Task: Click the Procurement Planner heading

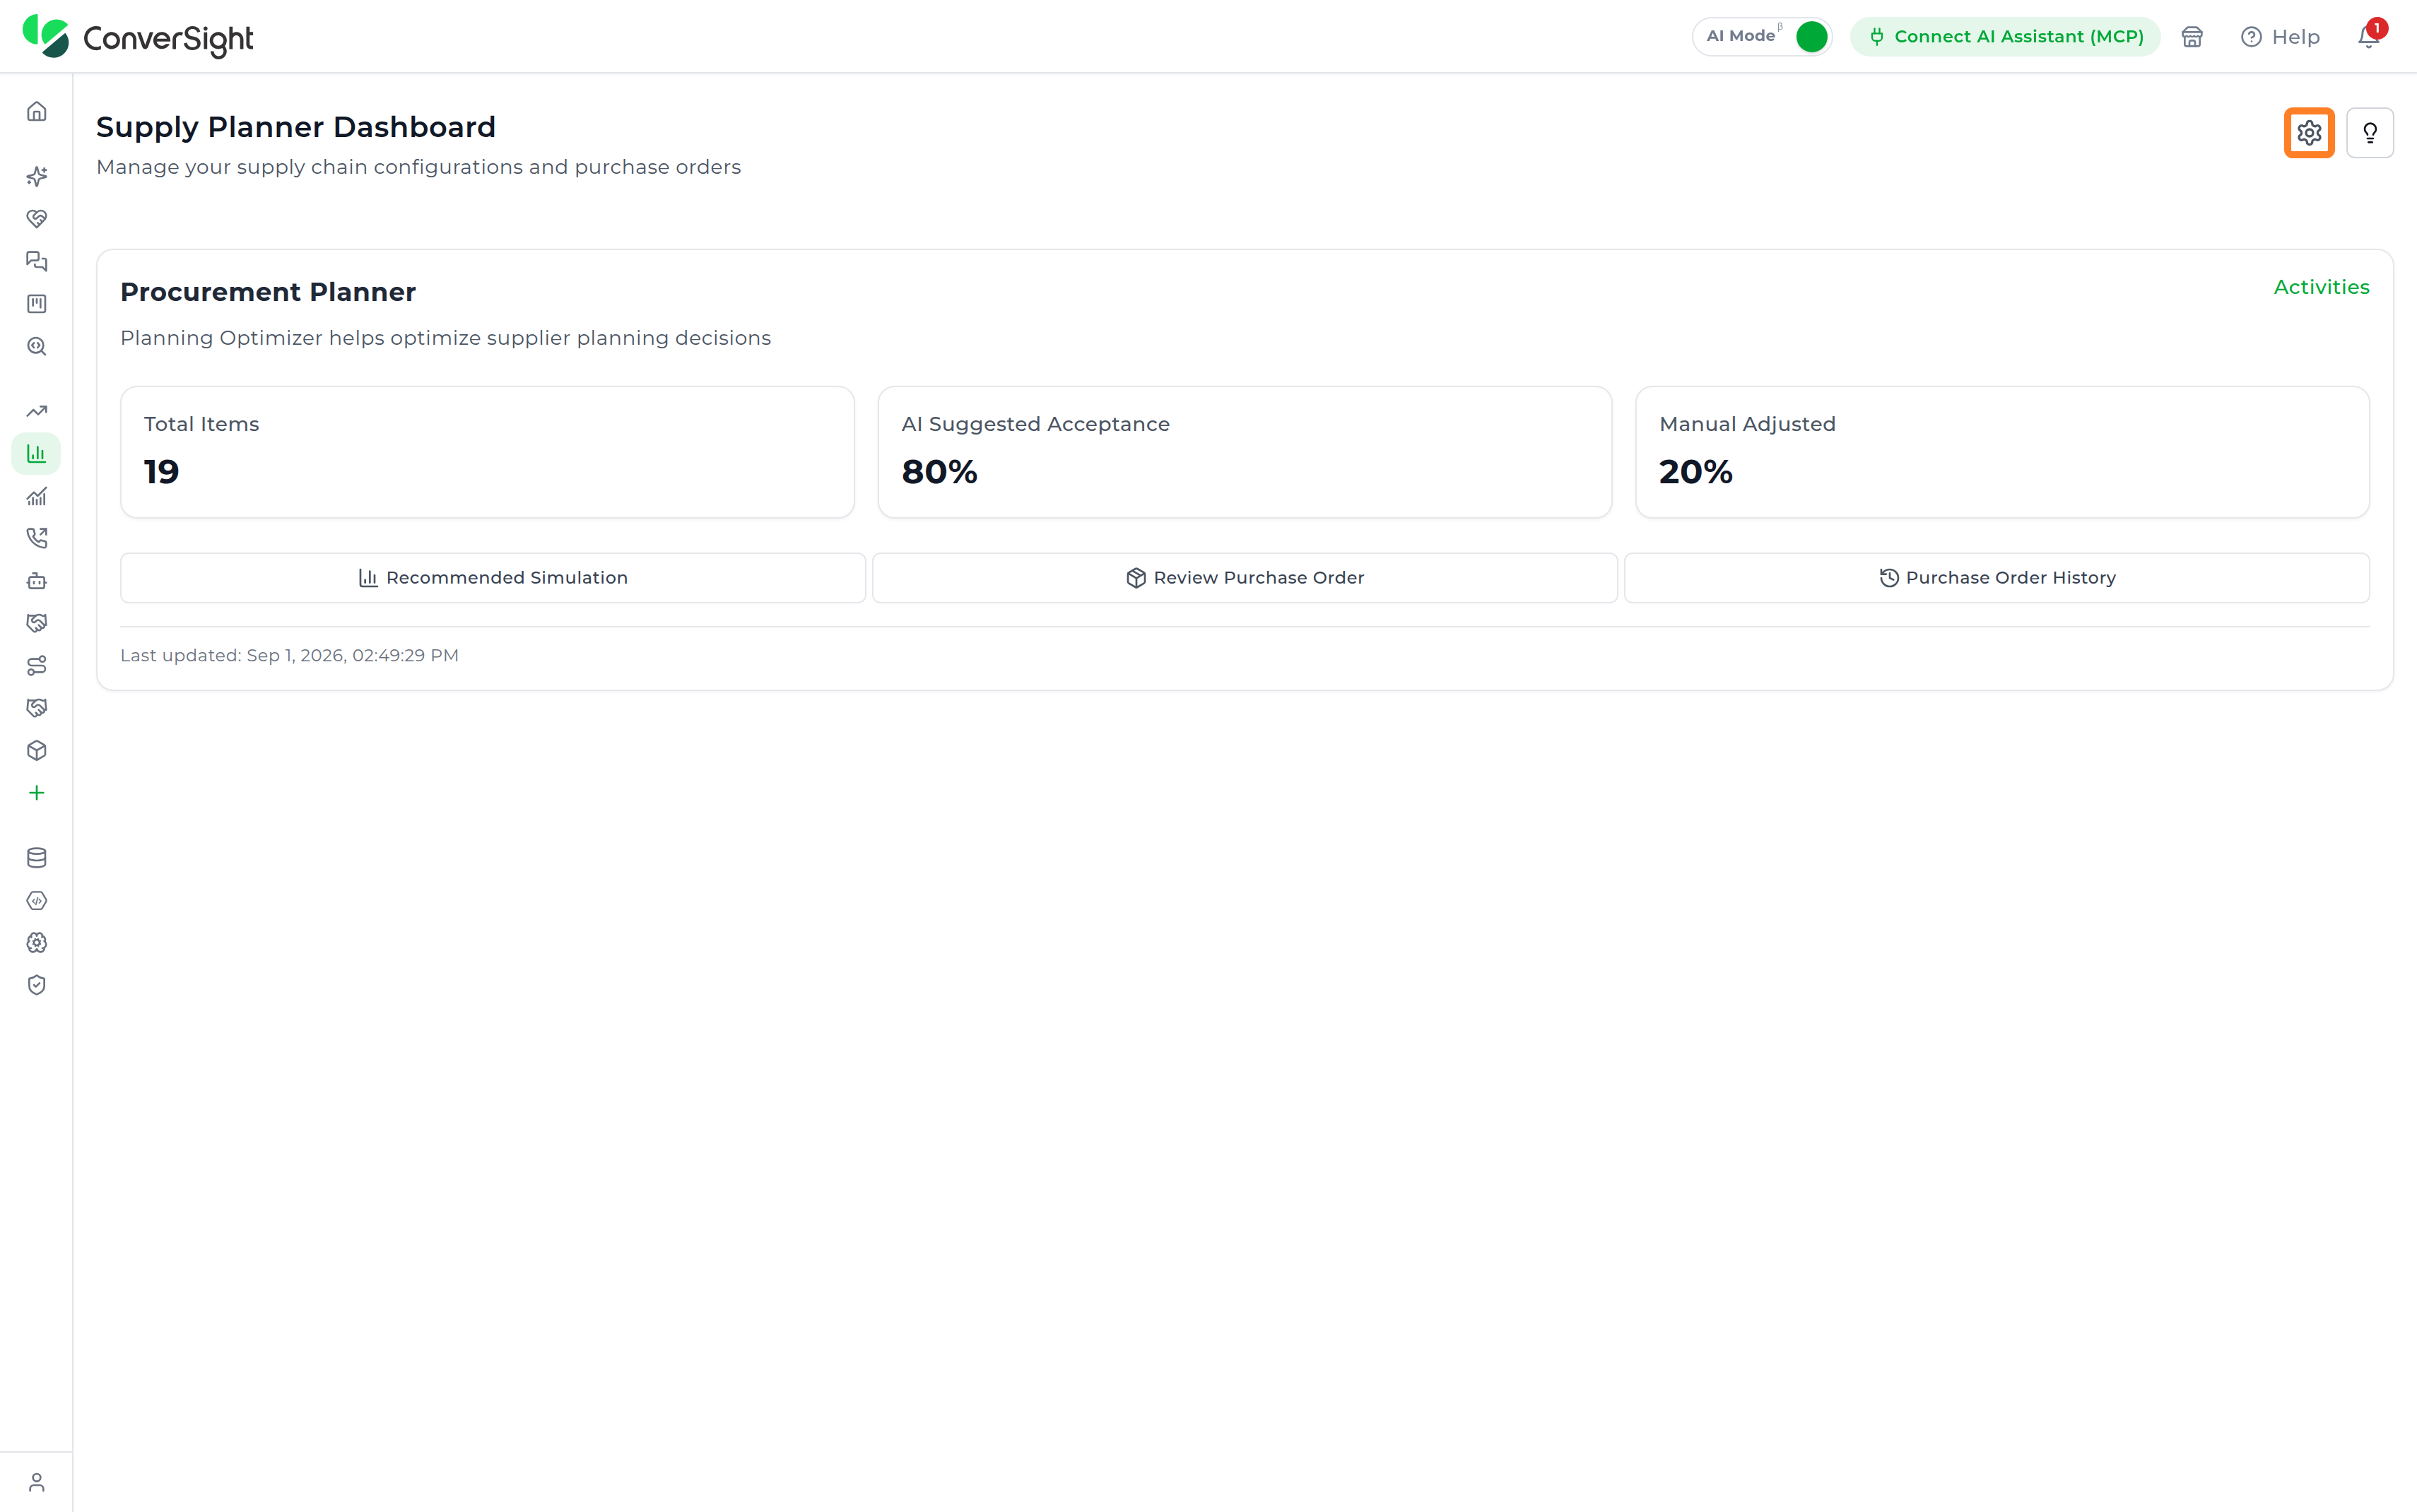Action: (268, 292)
